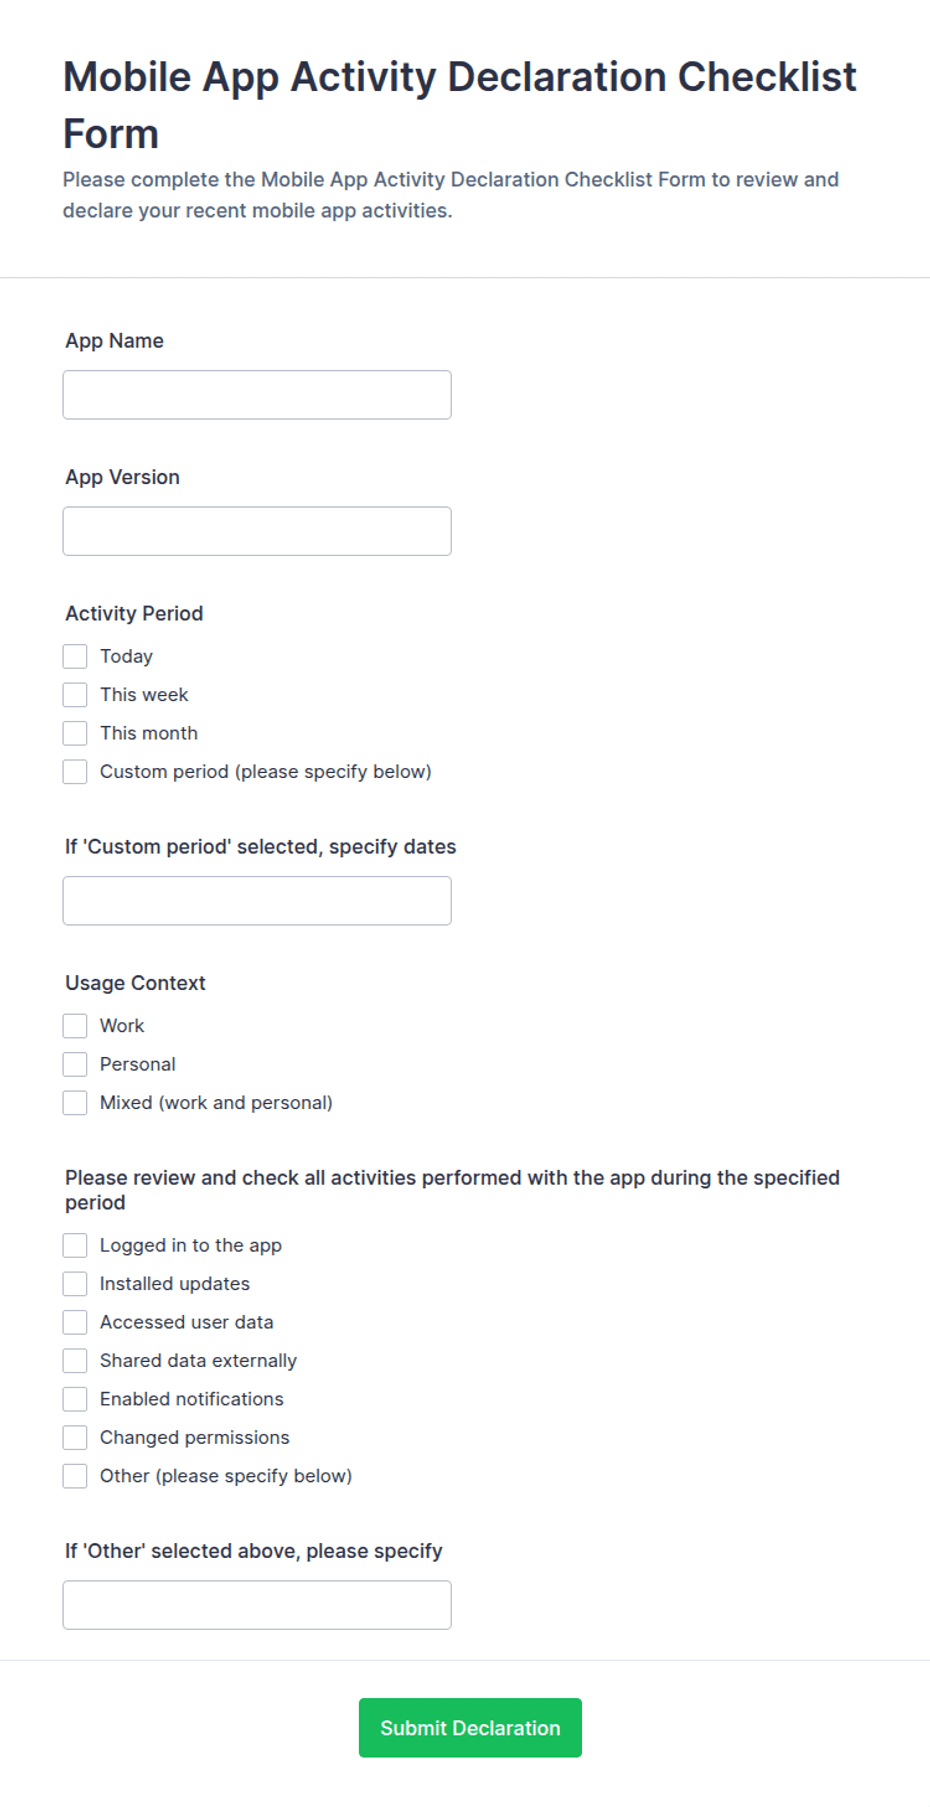This screenshot has width=930, height=1807.
Task: Check Other (please specify below)
Action: coord(75,1476)
